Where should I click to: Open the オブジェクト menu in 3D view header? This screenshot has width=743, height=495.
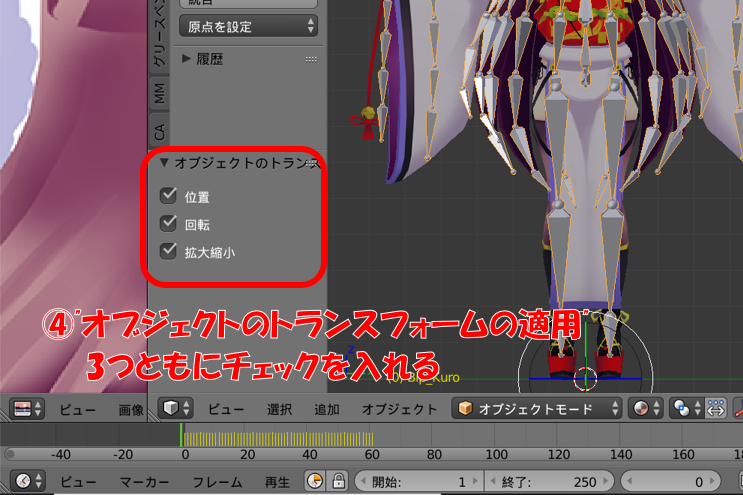(x=399, y=408)
